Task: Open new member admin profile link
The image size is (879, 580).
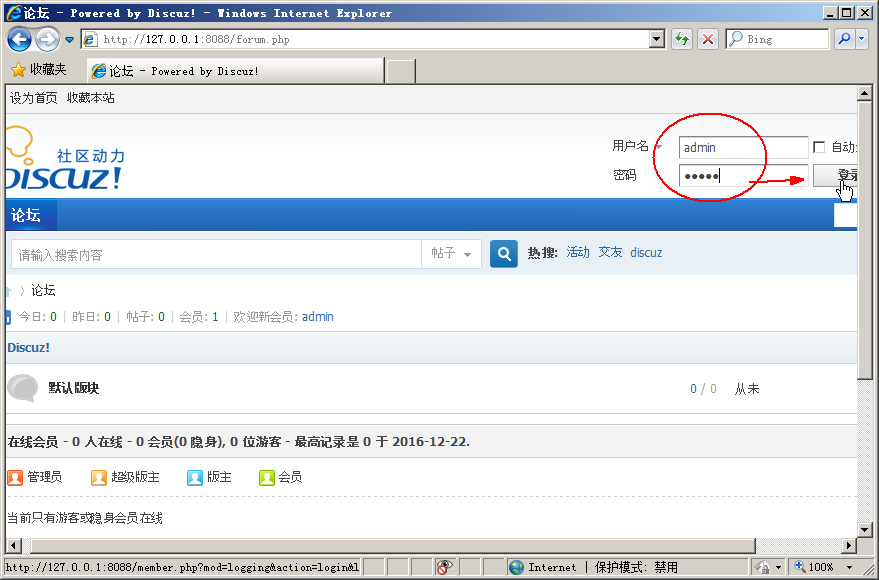Action: tap(318, 317)
